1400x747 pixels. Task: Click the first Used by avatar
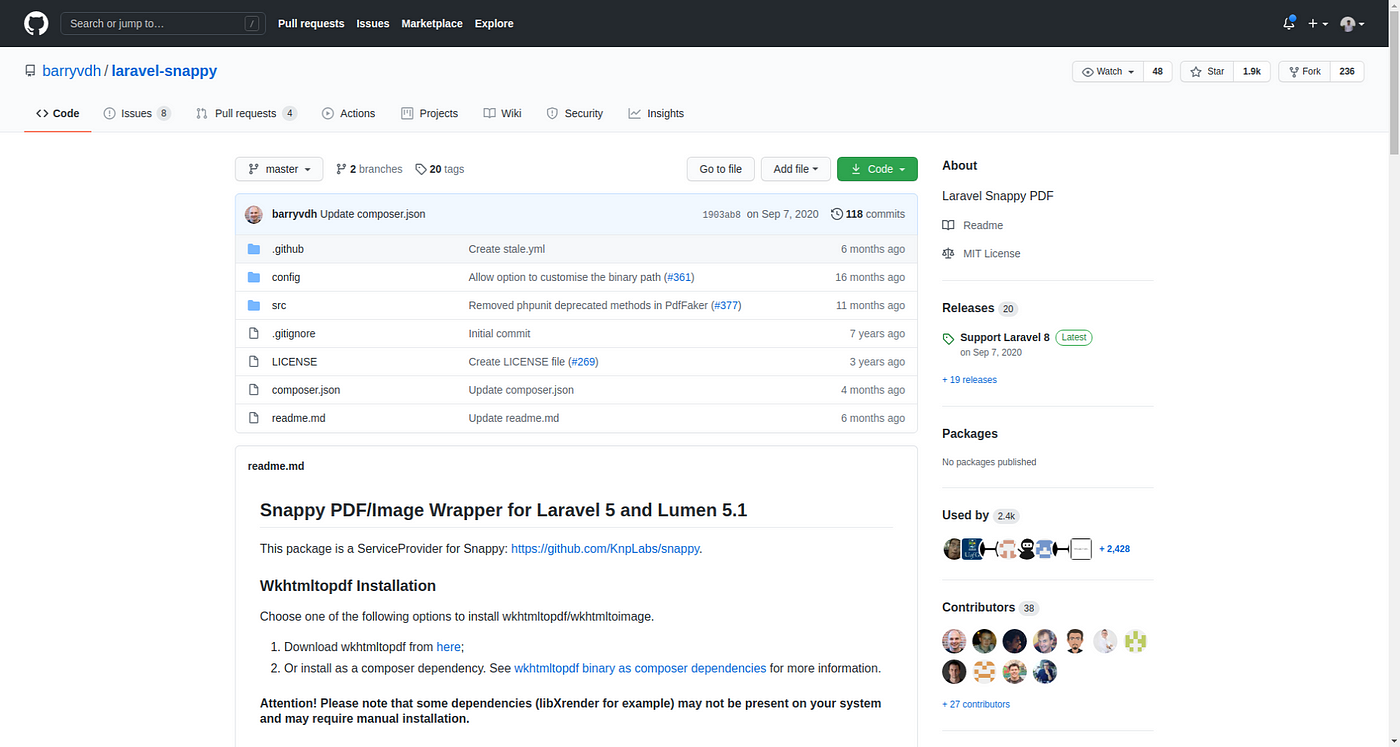tap(952, 548)
